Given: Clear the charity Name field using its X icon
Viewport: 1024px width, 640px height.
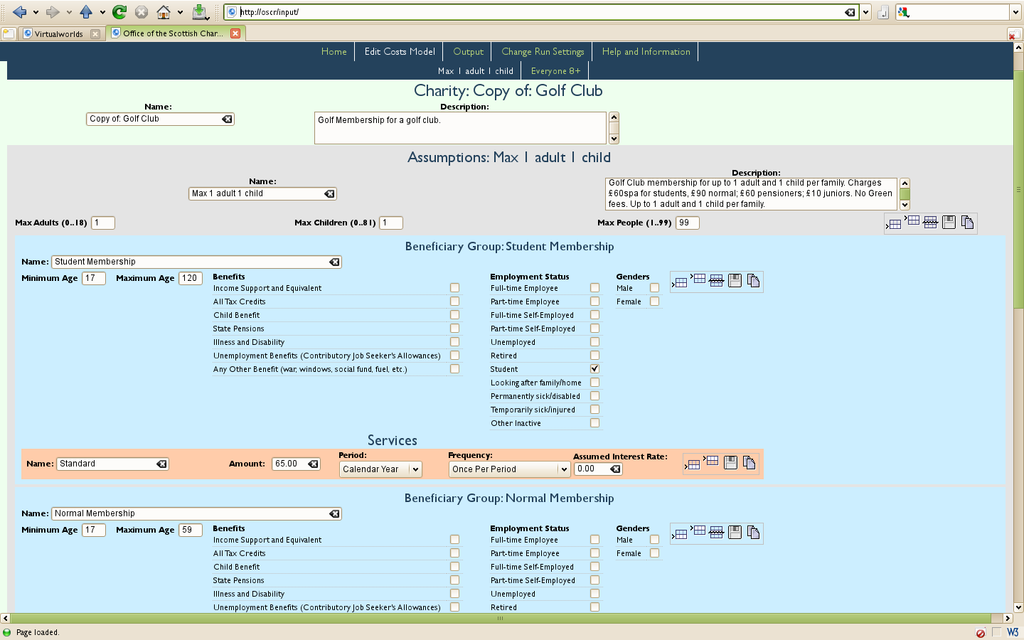Looking at the screenshot, I should tap(227, 119).
